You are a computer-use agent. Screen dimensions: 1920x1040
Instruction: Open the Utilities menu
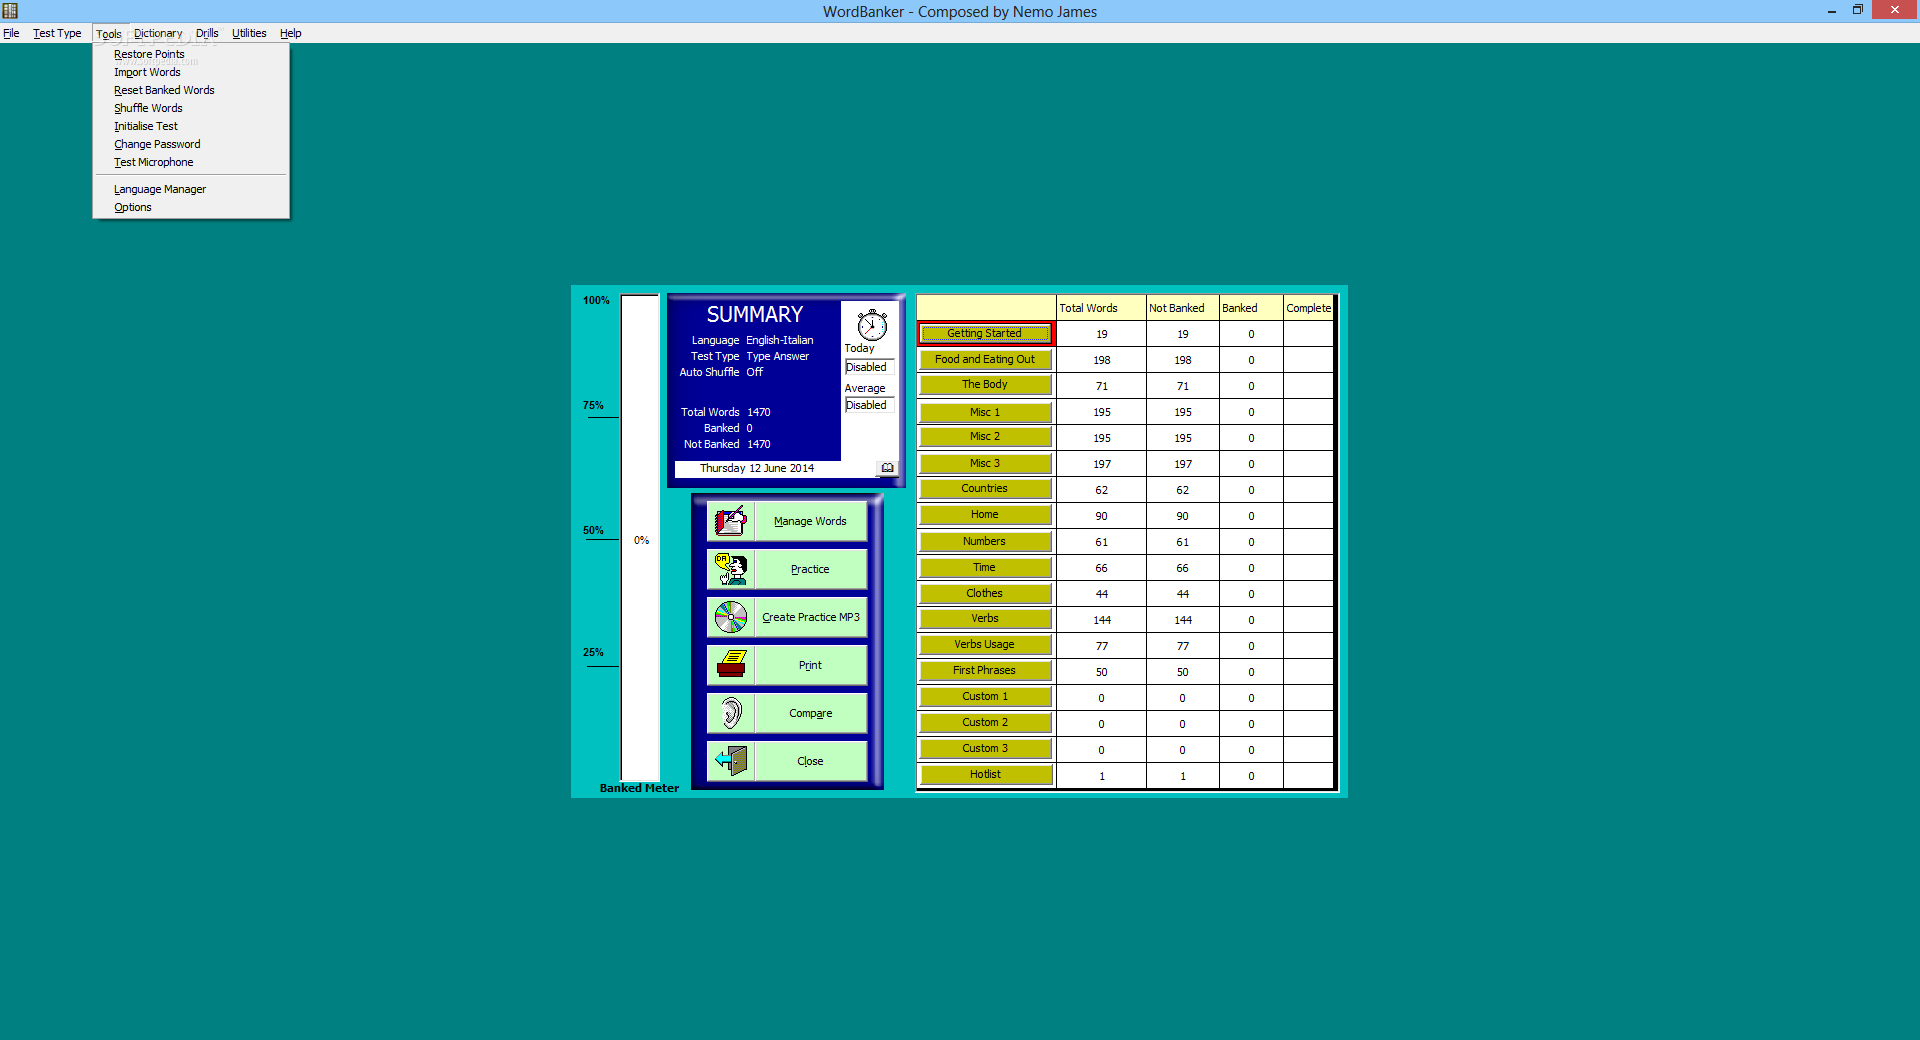pos(249,33)
